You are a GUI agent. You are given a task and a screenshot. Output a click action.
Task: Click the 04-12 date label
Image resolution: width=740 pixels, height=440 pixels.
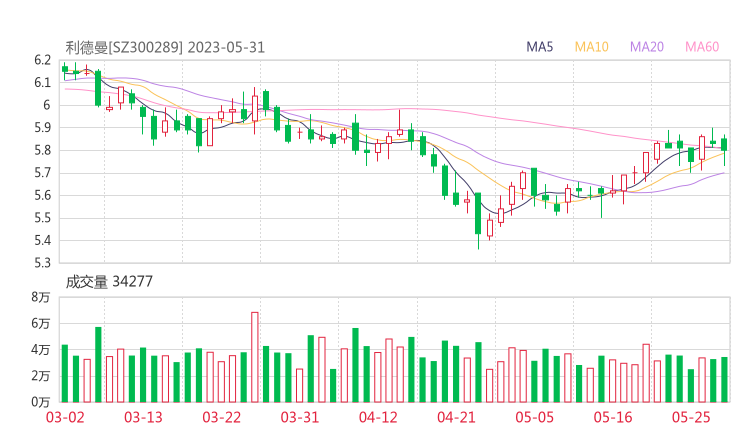click(378, 417)
